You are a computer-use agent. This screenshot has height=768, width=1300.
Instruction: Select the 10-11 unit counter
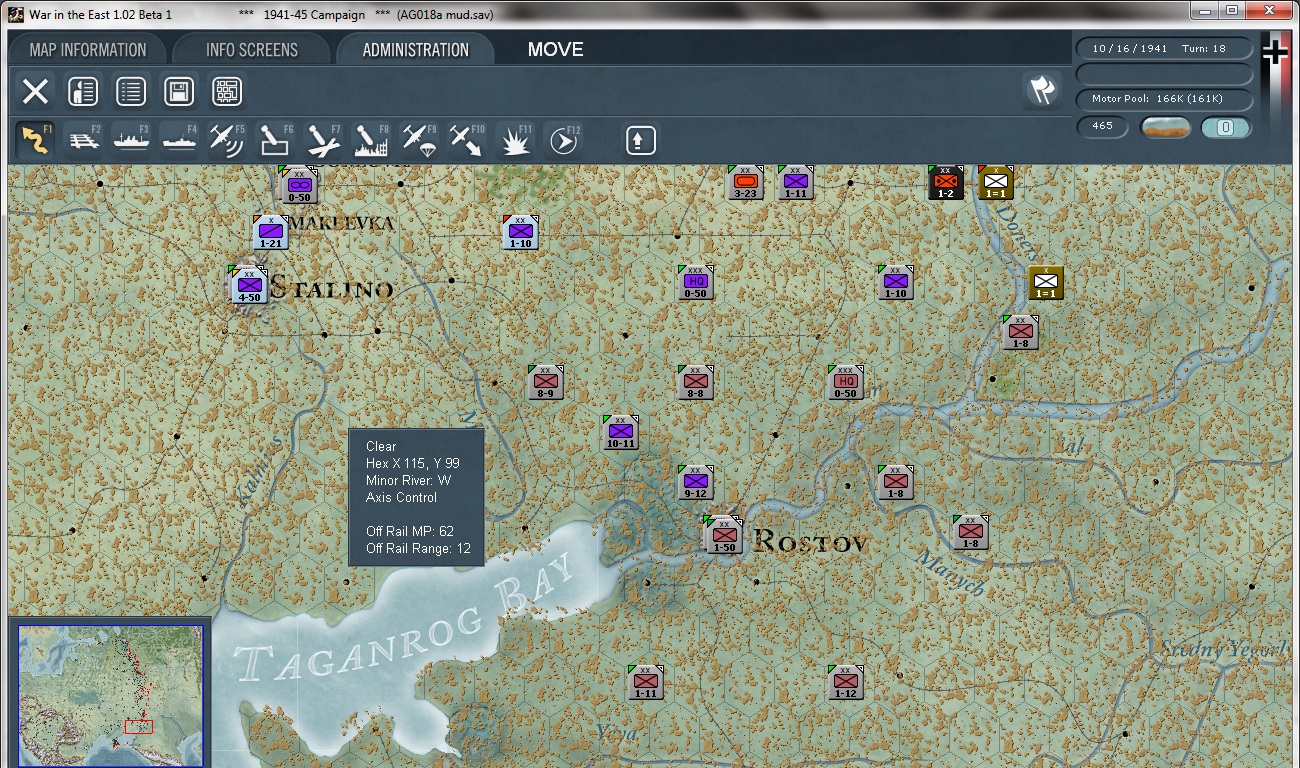click(620, 432)
